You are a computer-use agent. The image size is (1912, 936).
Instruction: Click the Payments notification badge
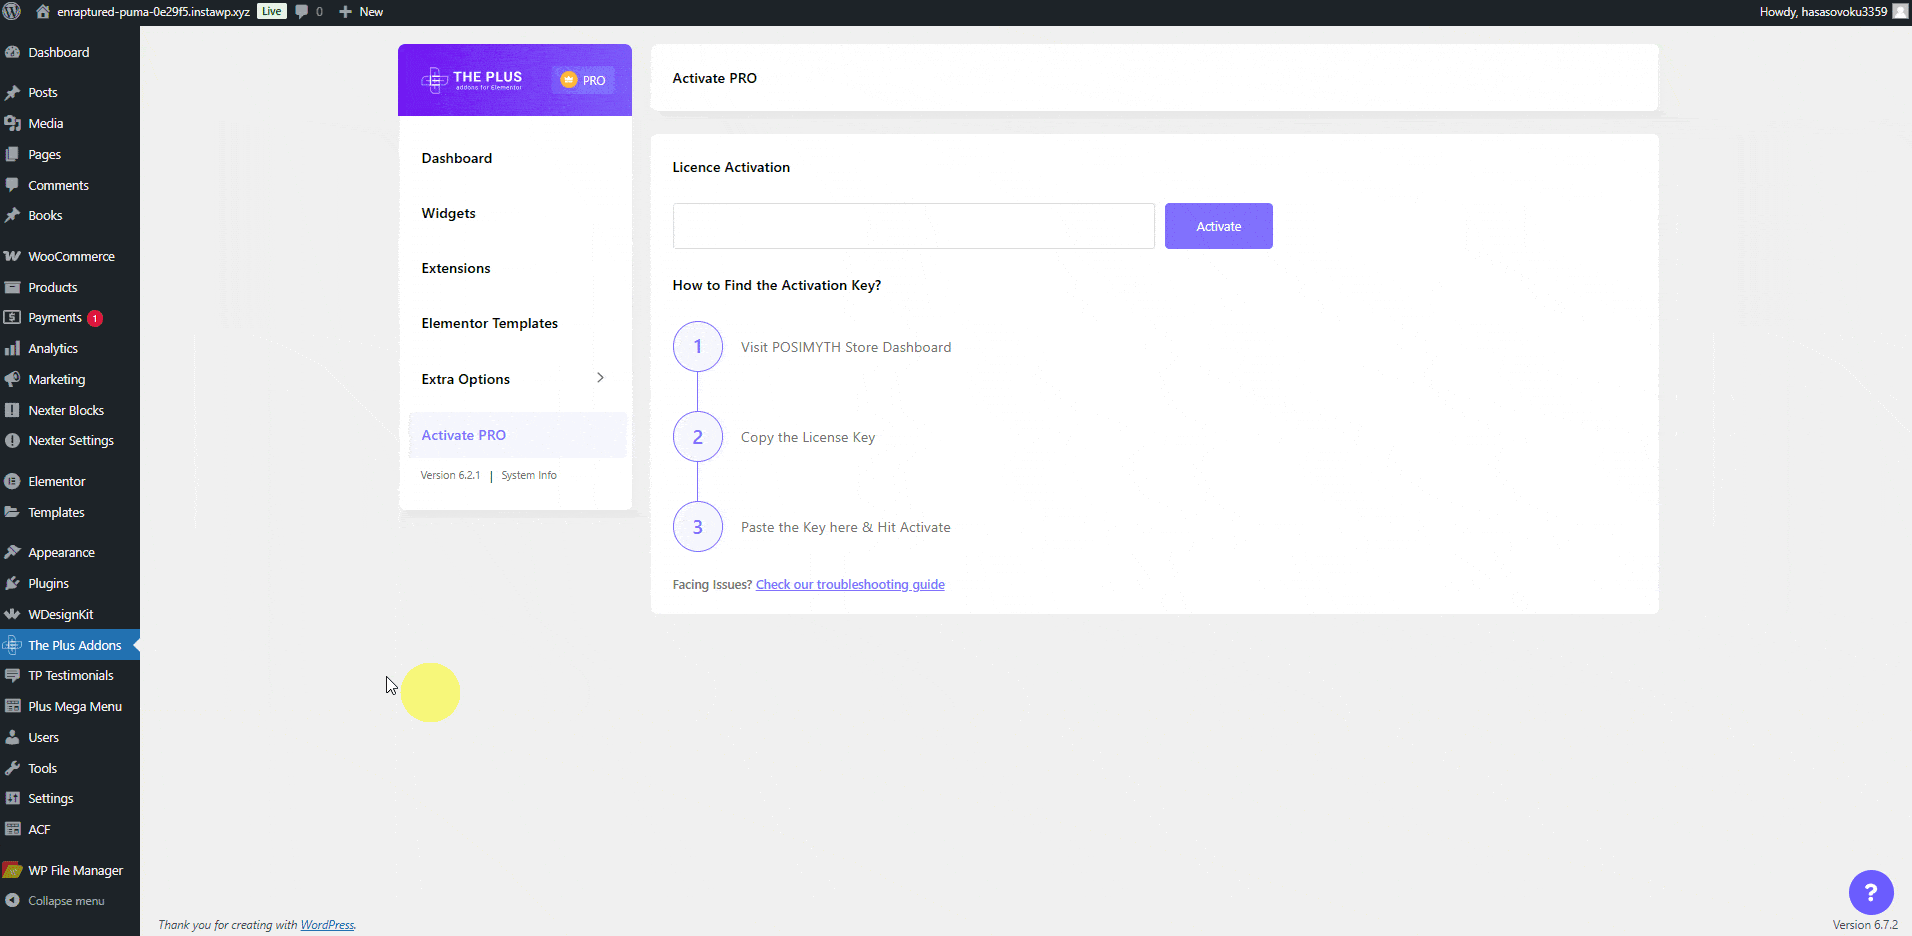tap(95, 318)
